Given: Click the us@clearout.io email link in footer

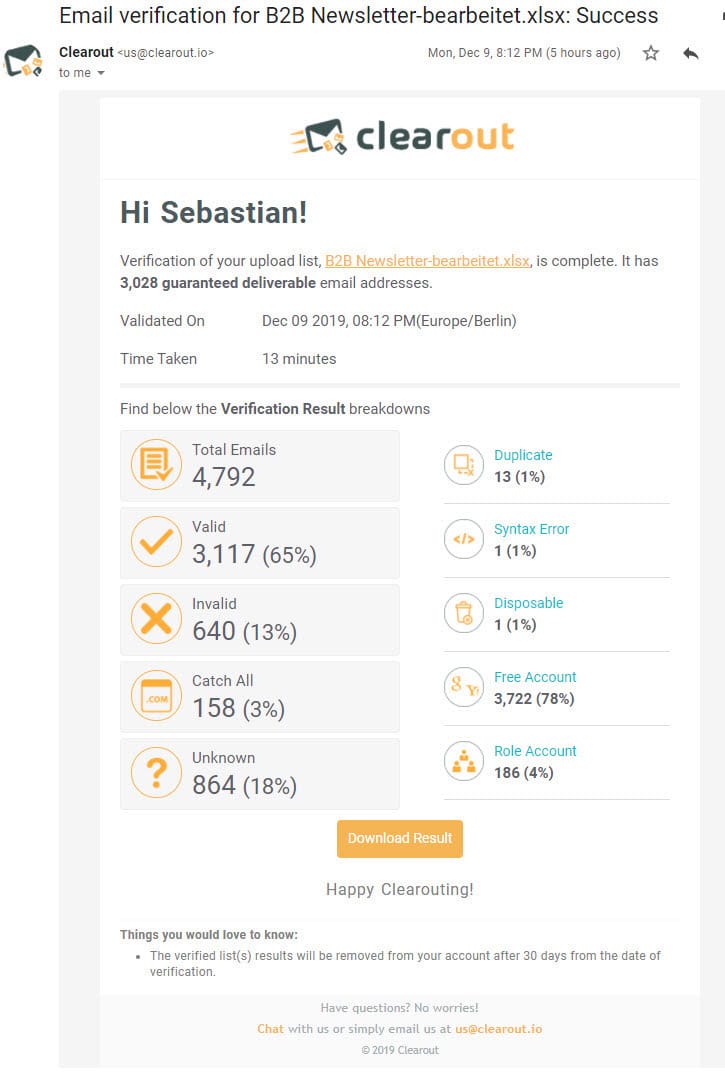Looking at the screenshot, I should click(498, 1028).
